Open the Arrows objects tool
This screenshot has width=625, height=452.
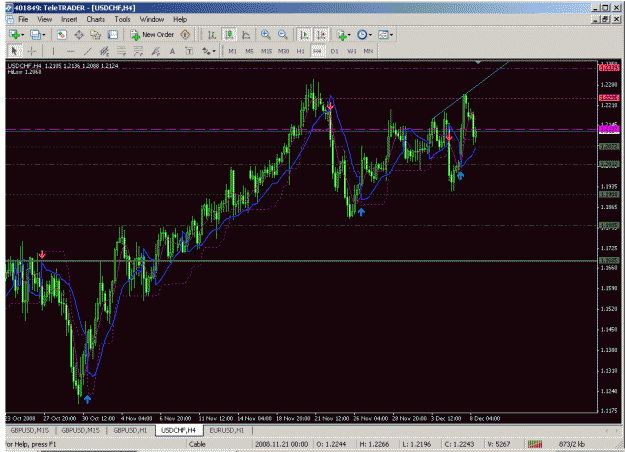pos(206,51)
